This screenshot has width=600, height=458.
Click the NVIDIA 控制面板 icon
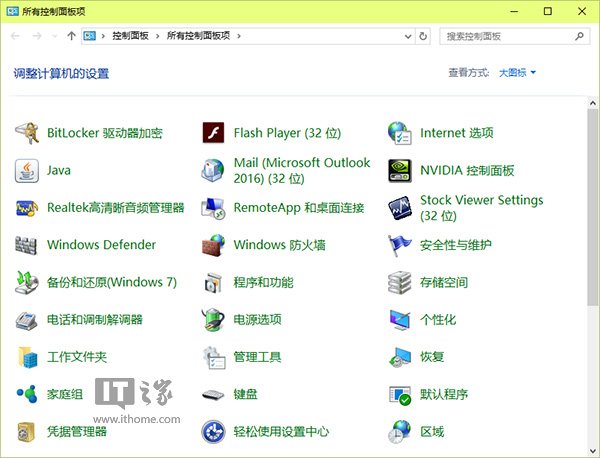(400, 171)
